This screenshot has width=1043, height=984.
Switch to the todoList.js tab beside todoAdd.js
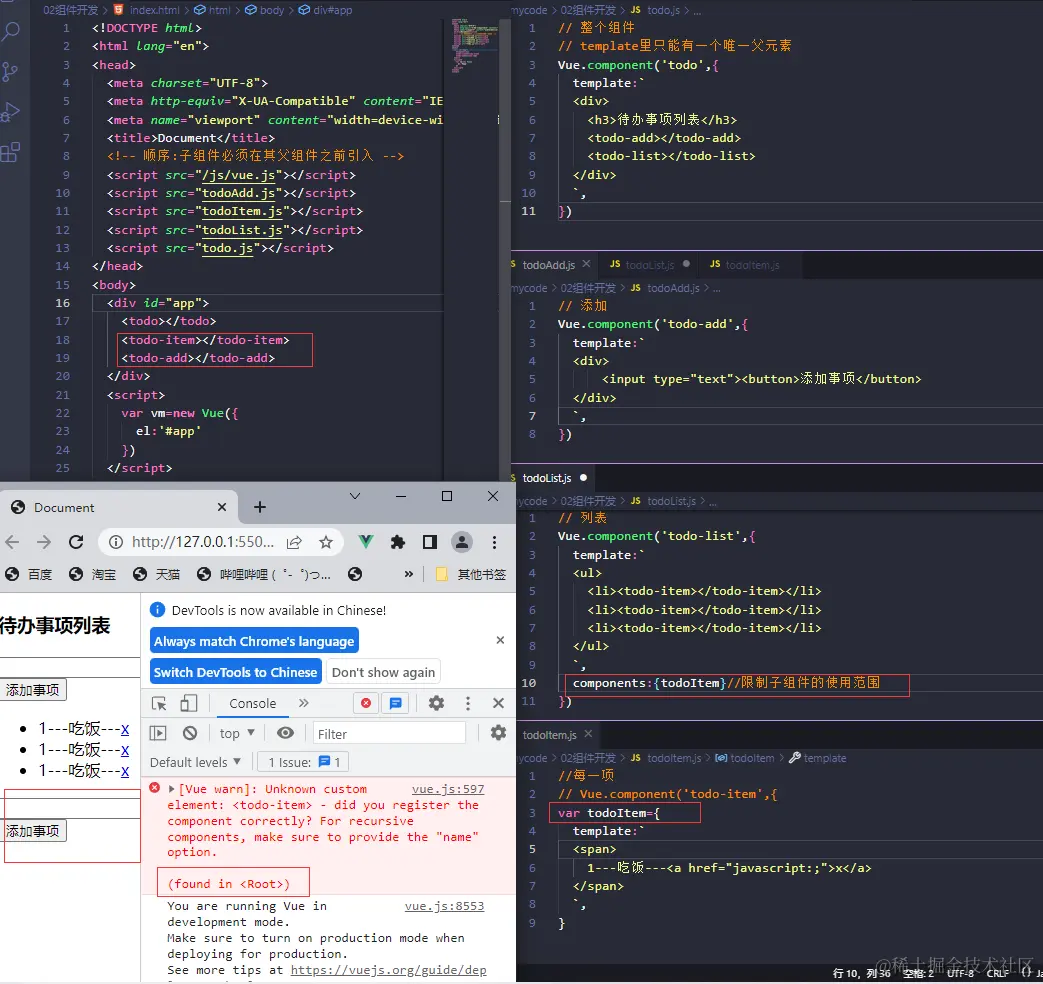pos(649,265)
